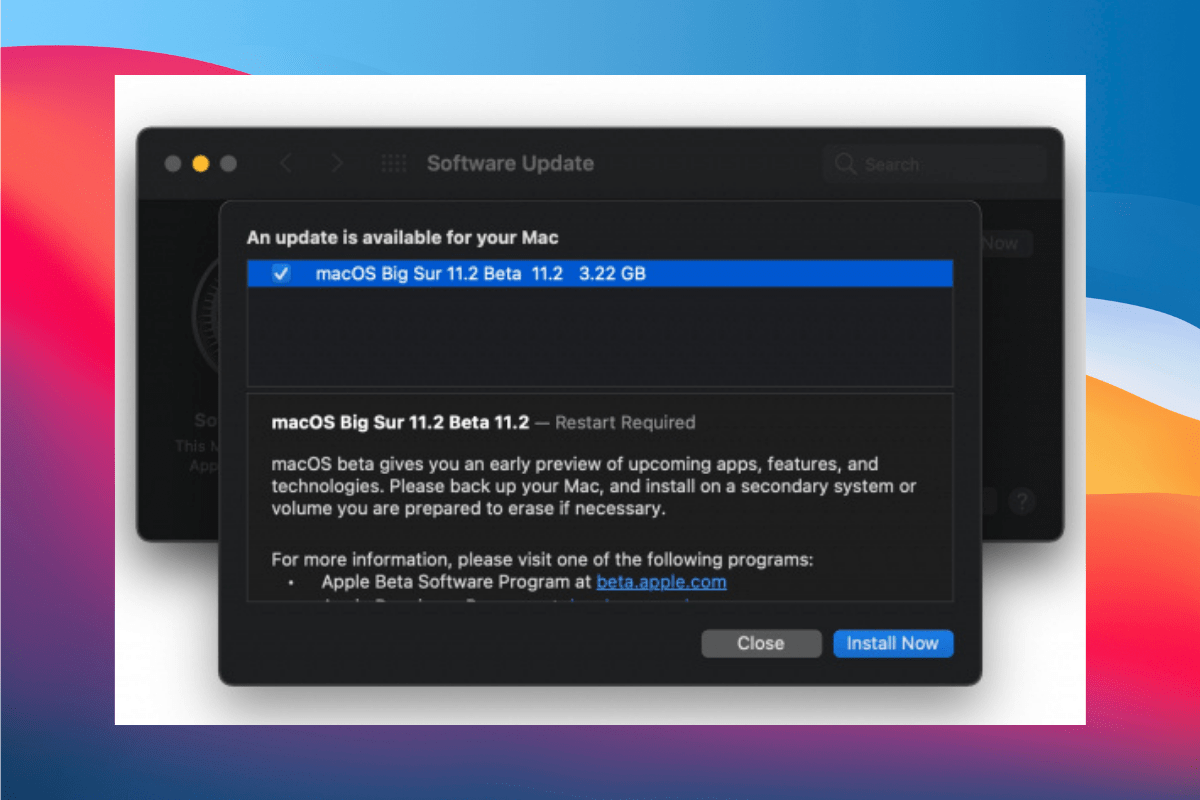Select the 3.22 GB size text
The height and width of the screenshot is (800, 1200).
[612, 273]
